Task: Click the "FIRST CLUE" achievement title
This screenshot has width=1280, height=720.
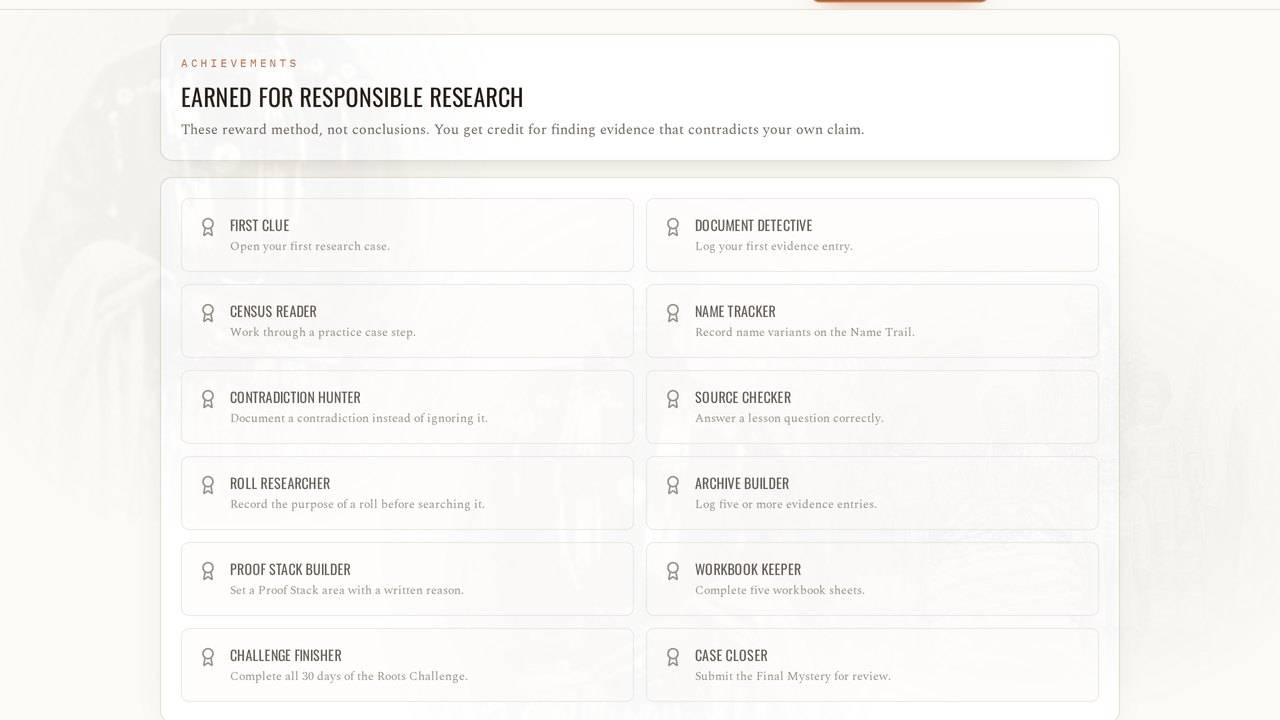Action: pos(259,226)
